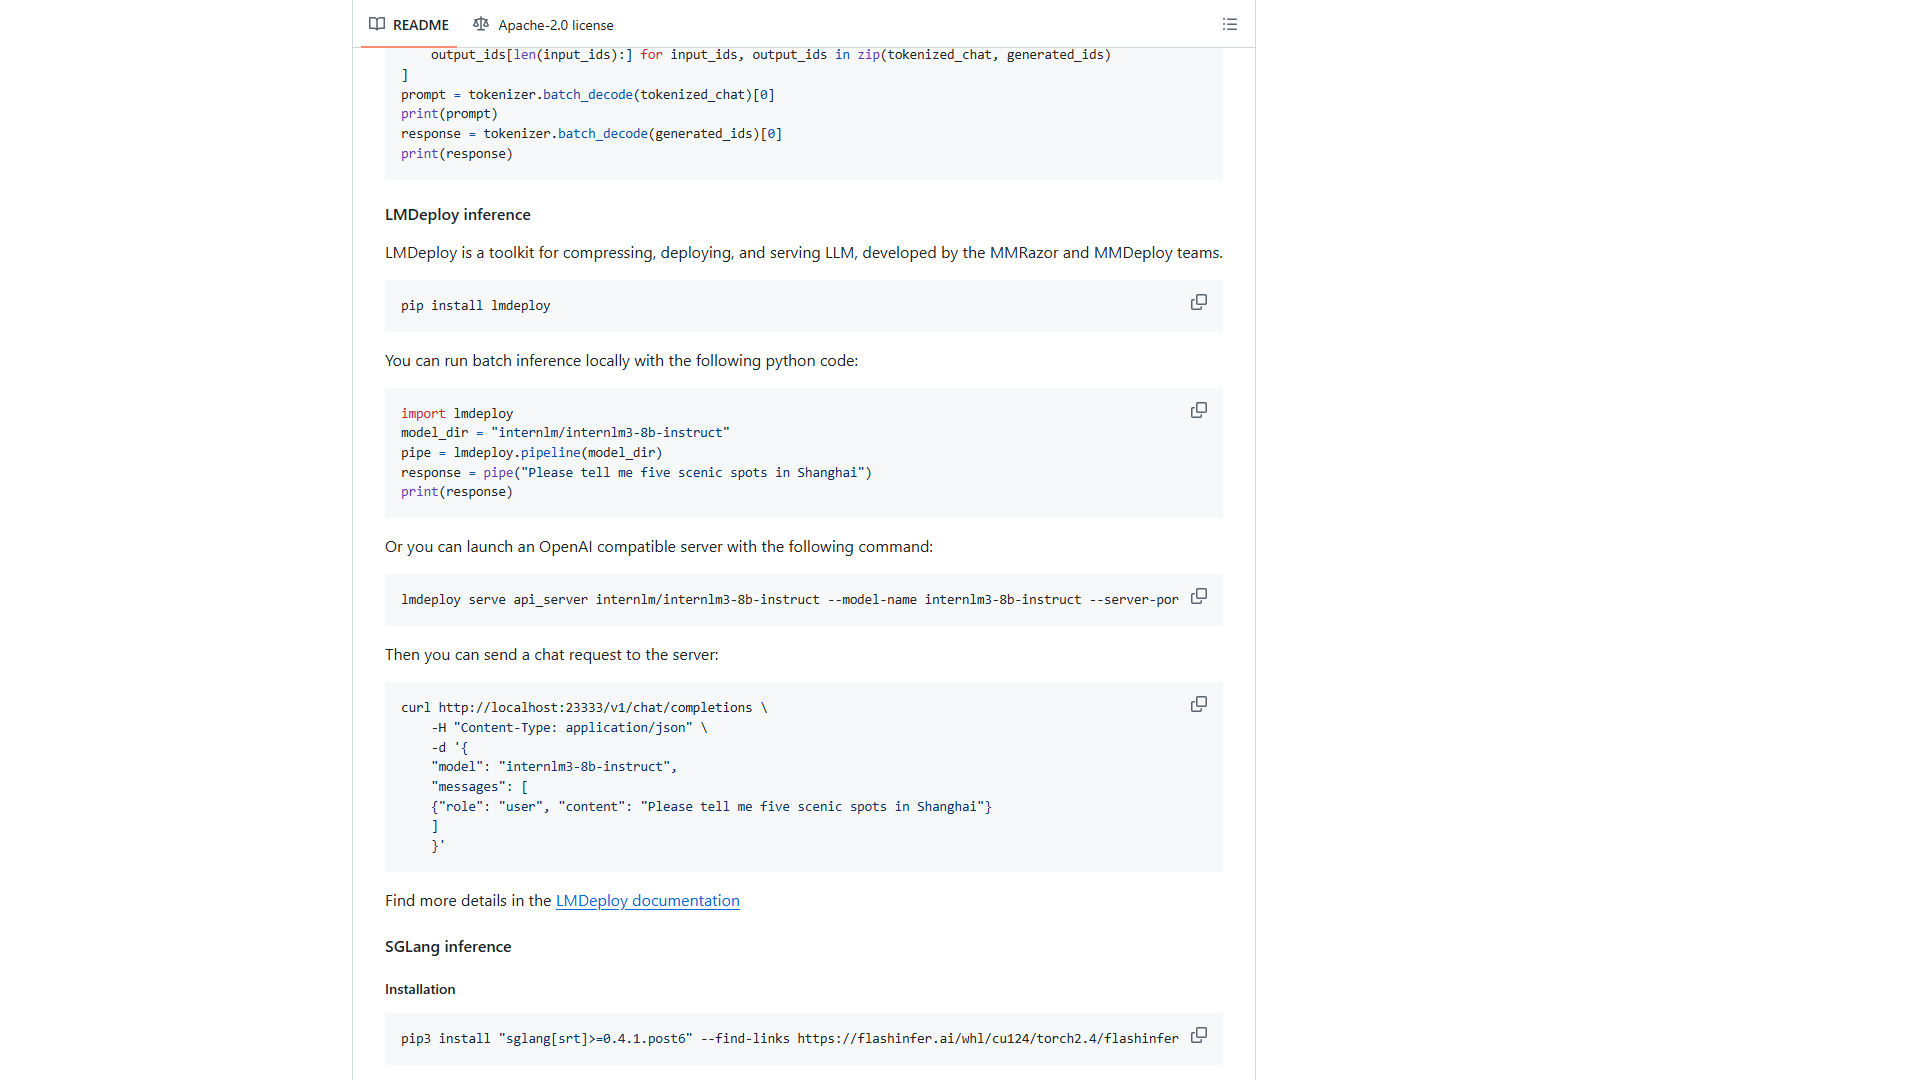Copy the 'import lmdeploy' python code block
The width and height of the screenshot is (1920, 1080).
[x=1198, y=411]
